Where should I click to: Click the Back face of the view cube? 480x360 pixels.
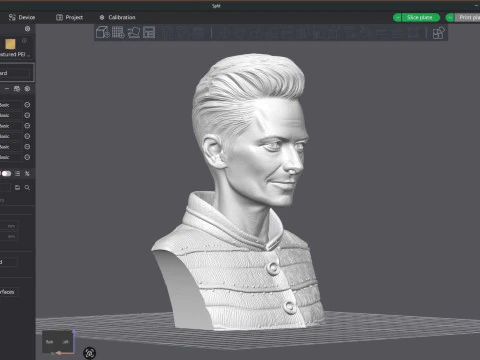pos(50,342)
